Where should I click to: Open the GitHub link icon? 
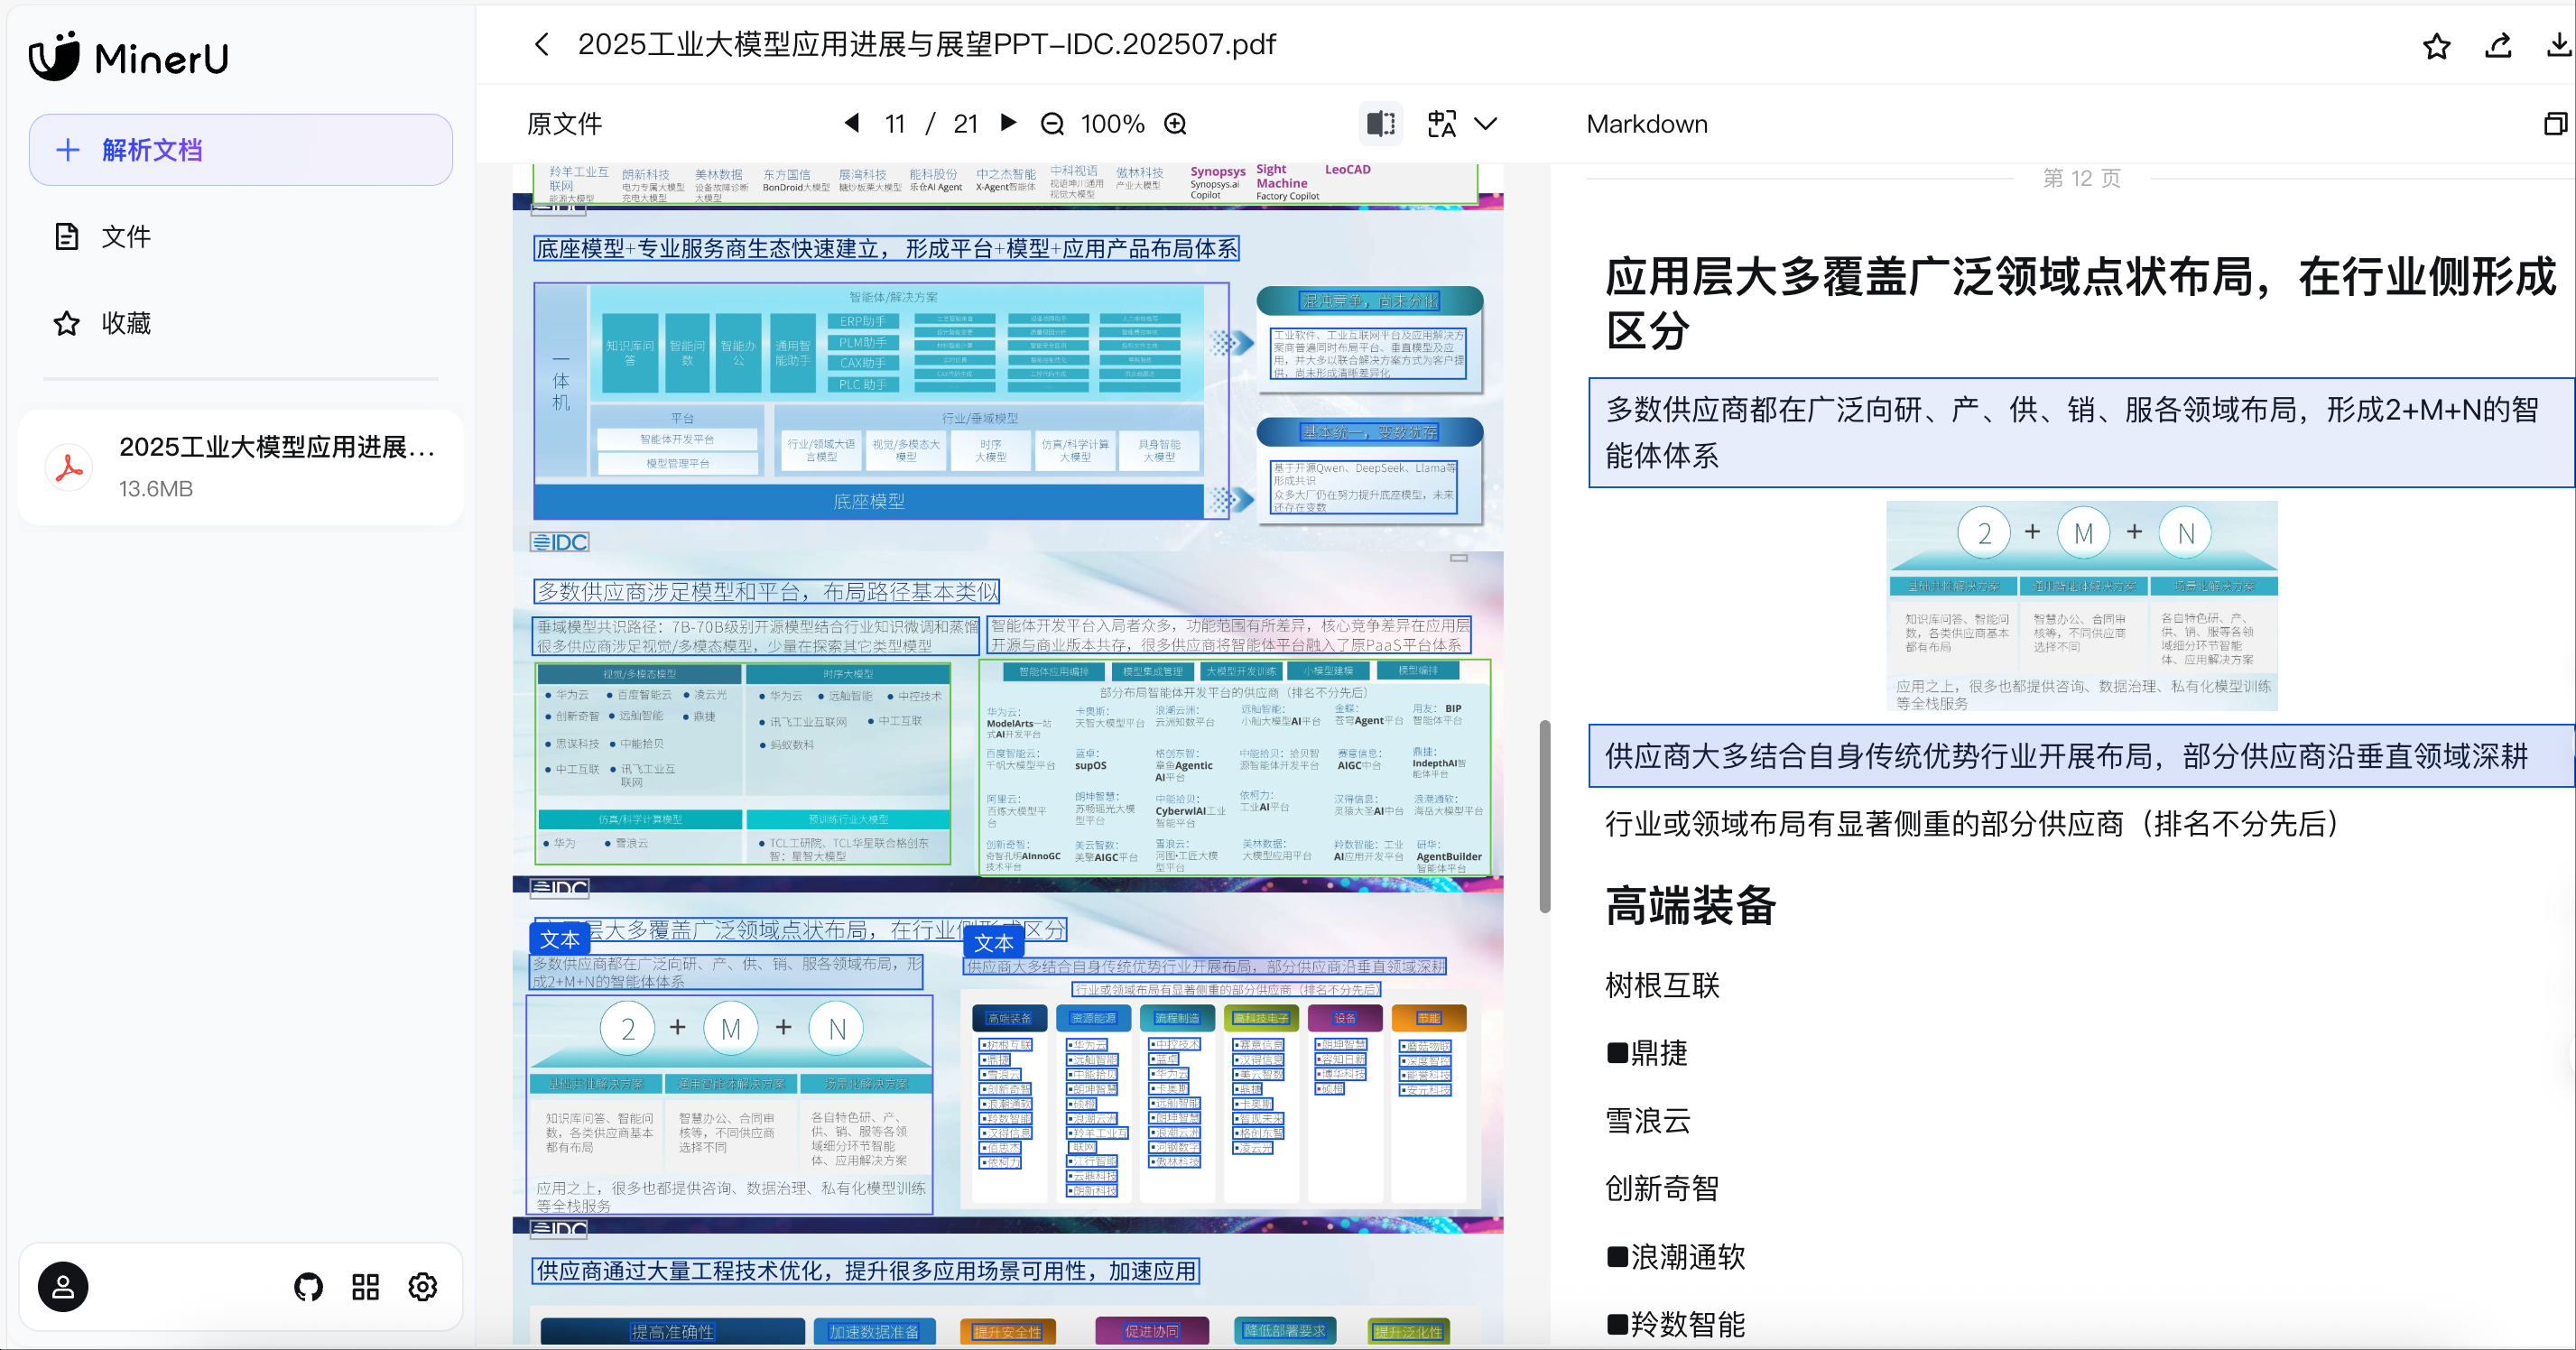click(x=308, y=1286)
